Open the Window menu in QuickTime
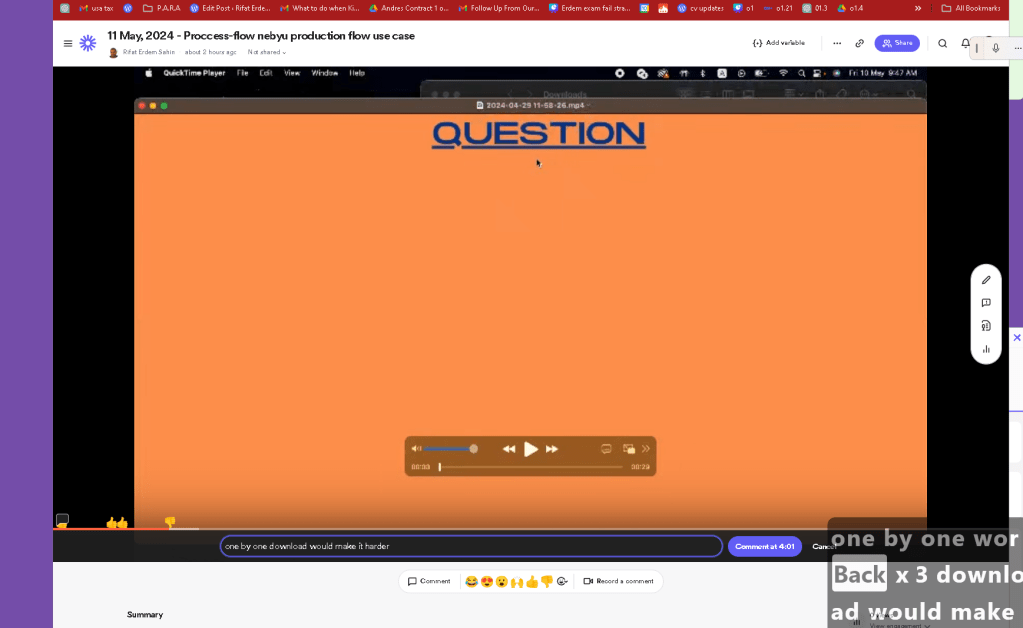Image resolution: width=1023 pixels, height=628 pixels. coord(324,73)
